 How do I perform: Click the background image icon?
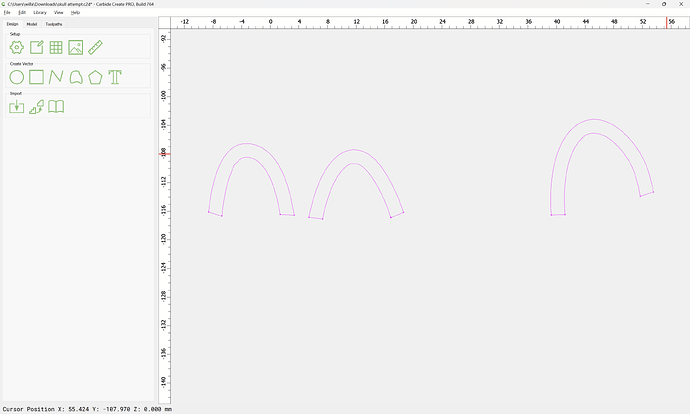[76, 47]
